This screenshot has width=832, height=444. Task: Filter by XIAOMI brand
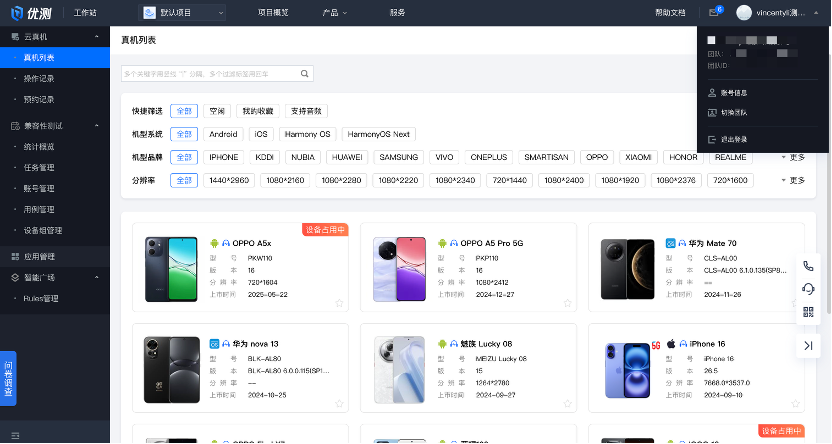638,158
